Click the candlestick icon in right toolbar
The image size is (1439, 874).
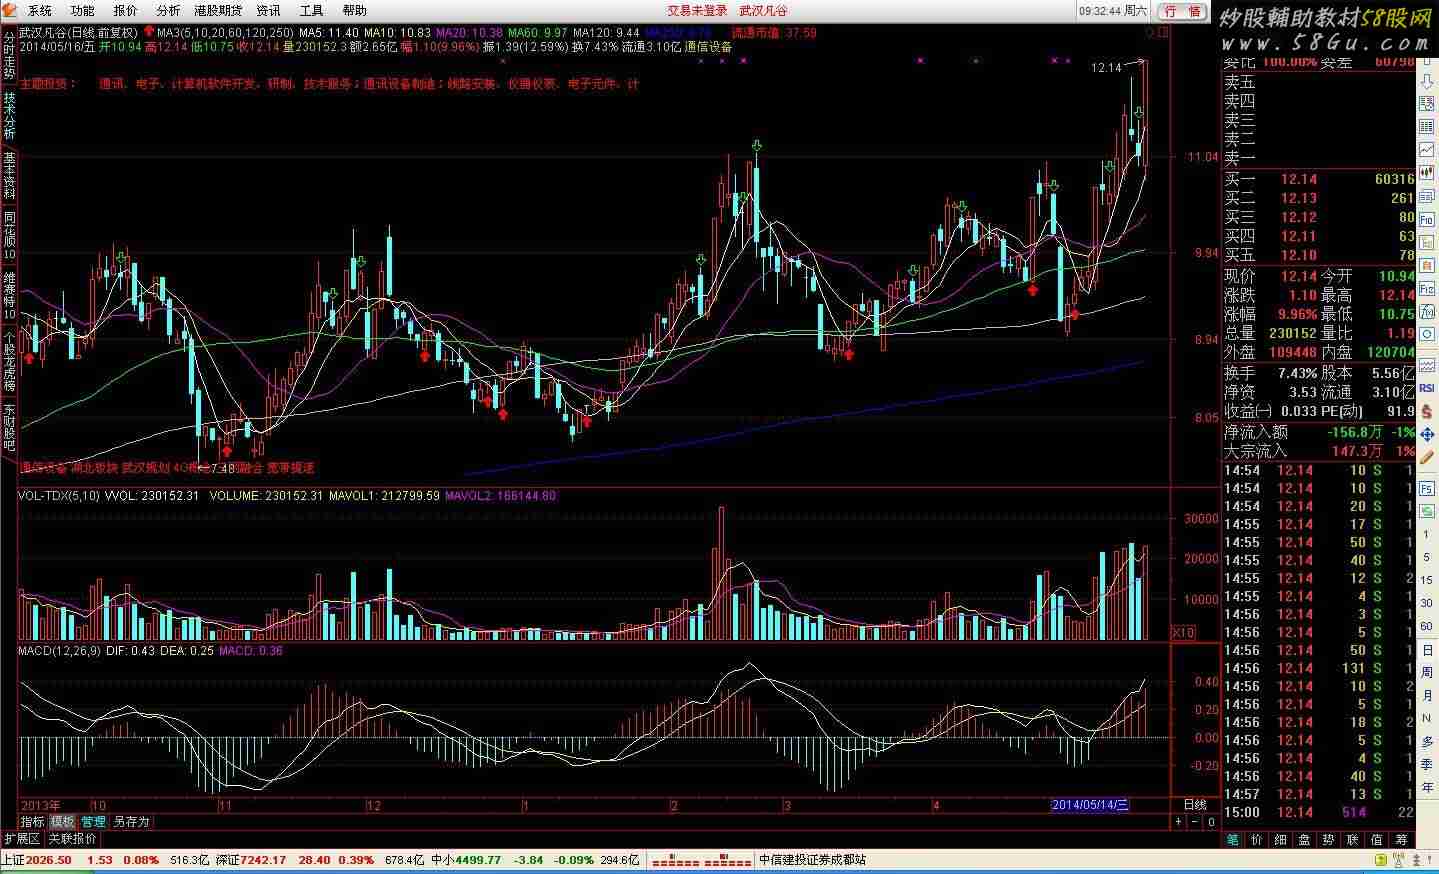(1427, 172)
